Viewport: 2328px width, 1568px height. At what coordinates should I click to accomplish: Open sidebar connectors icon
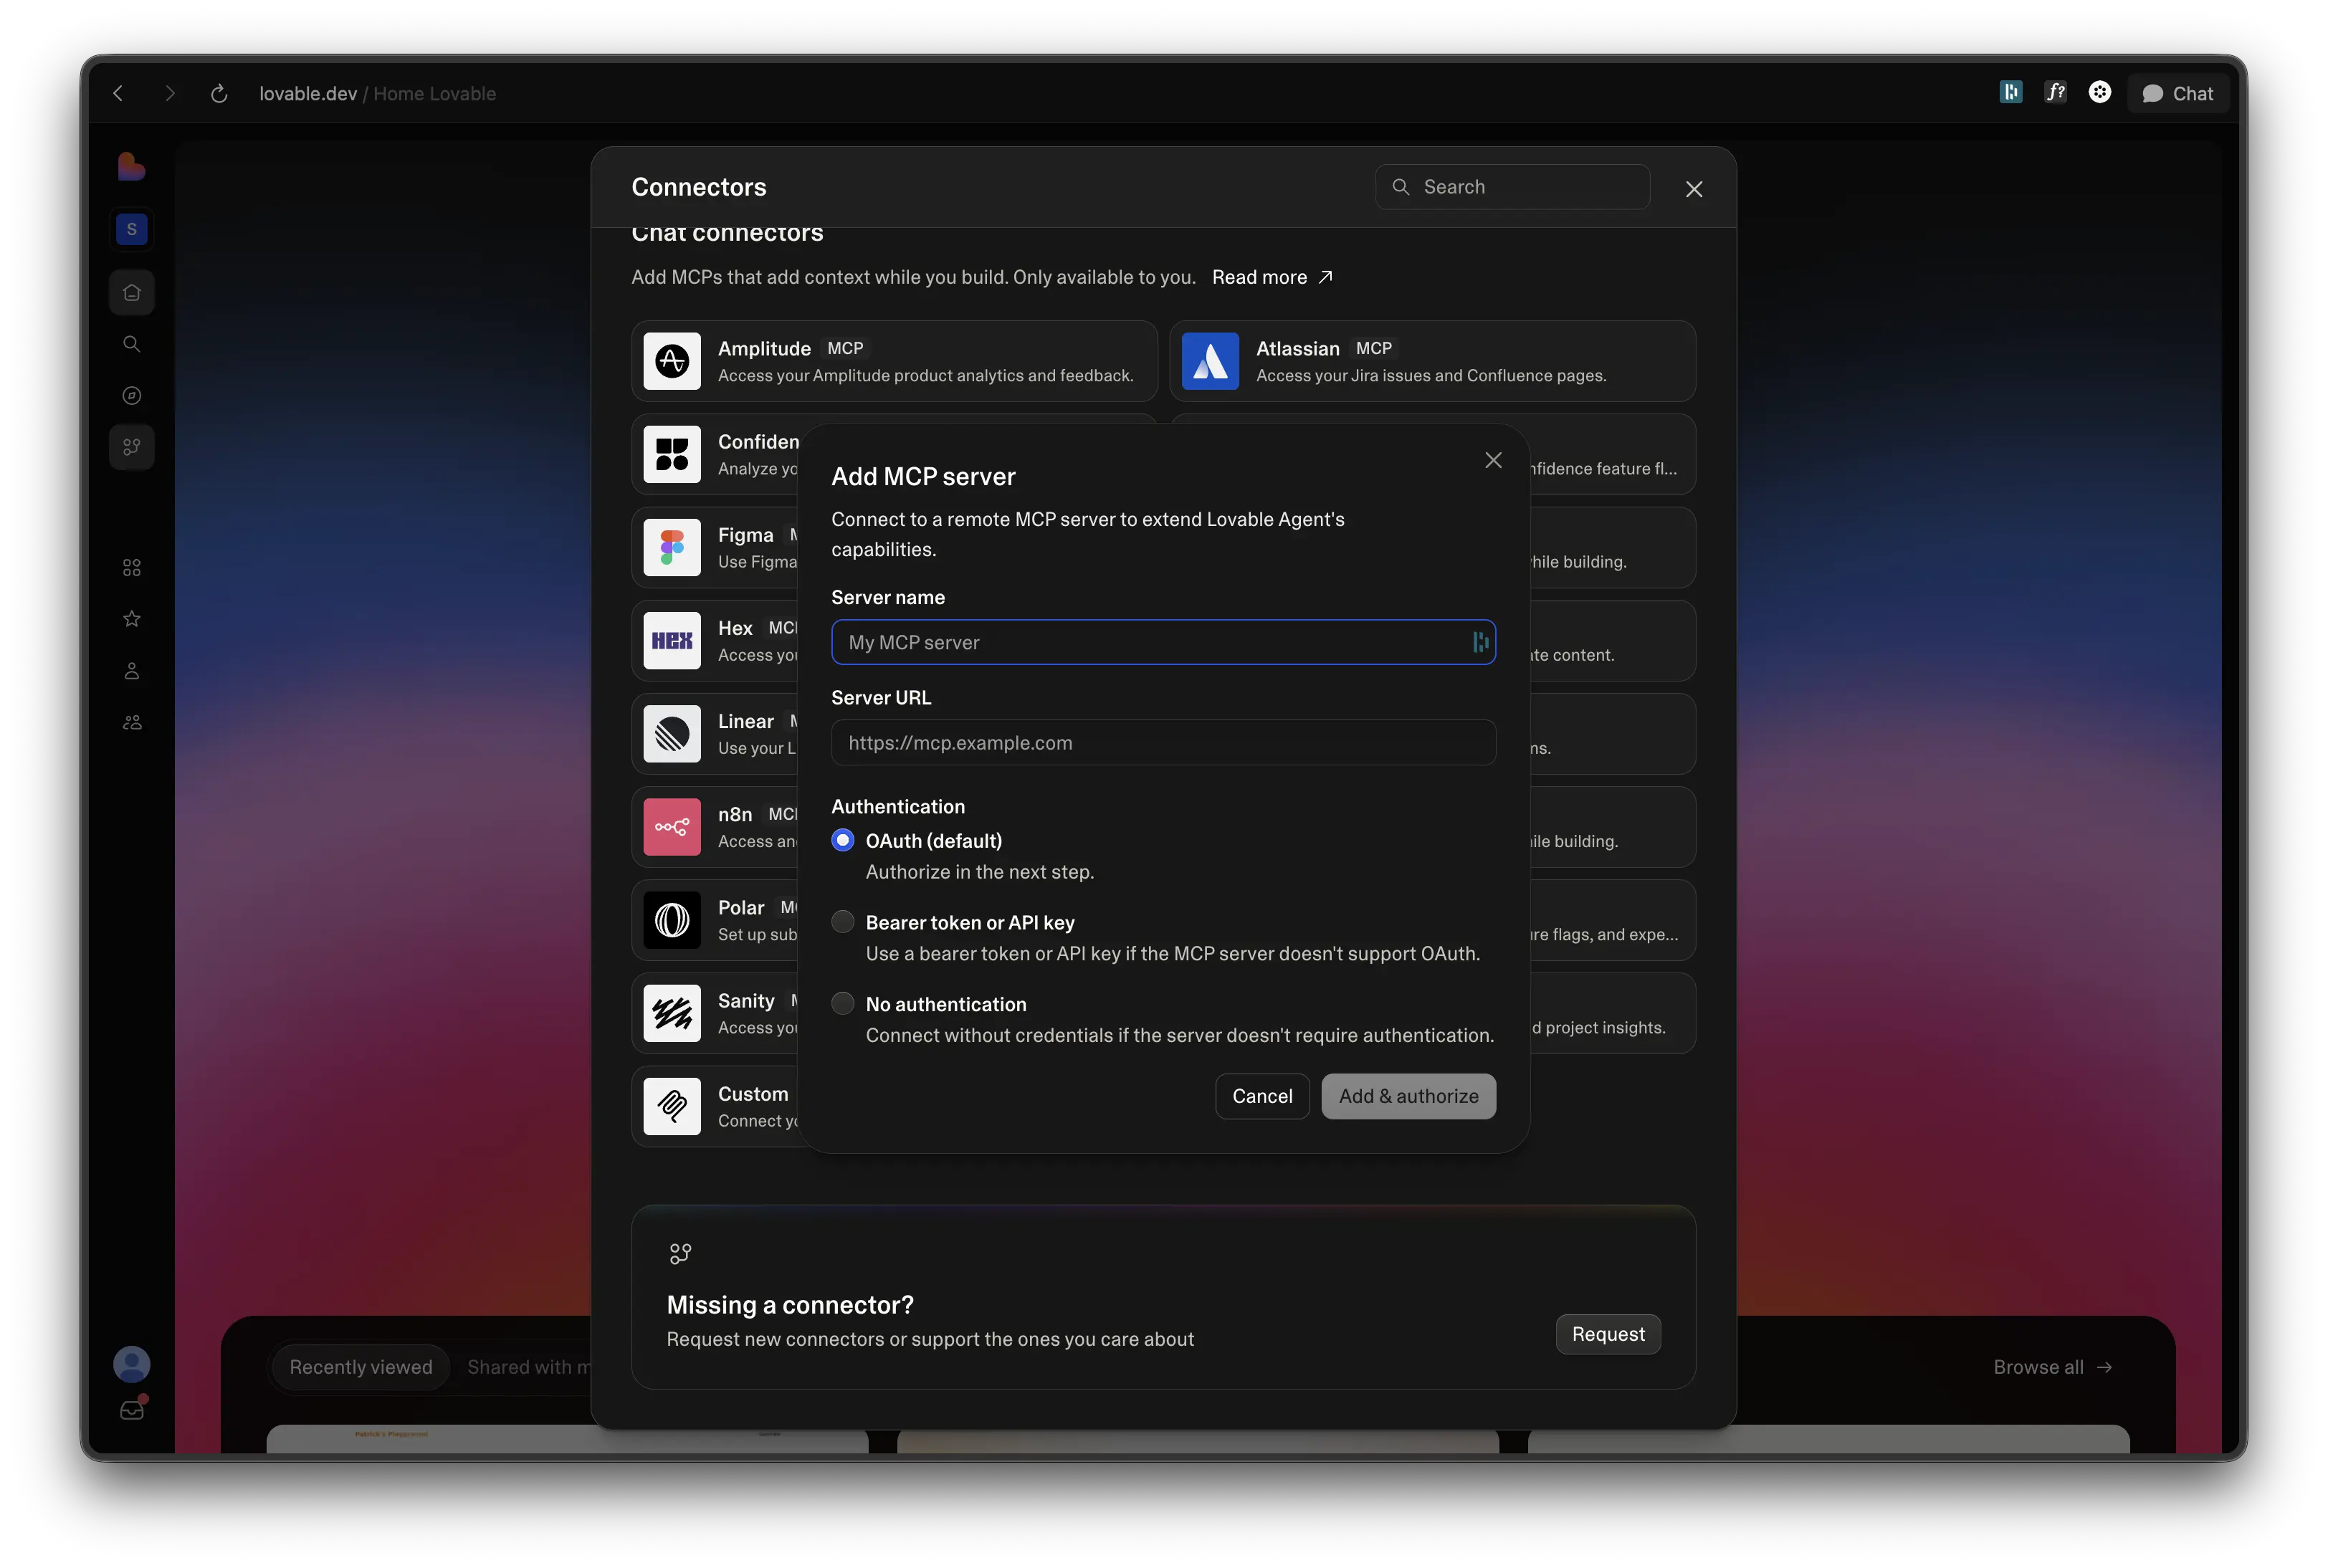point(131,447)
